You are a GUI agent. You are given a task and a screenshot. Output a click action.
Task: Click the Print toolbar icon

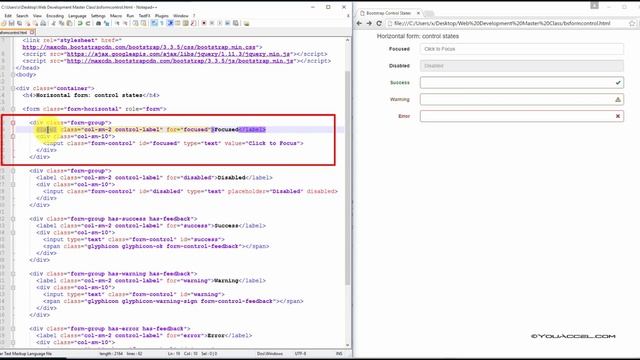[x=43, y=23]
